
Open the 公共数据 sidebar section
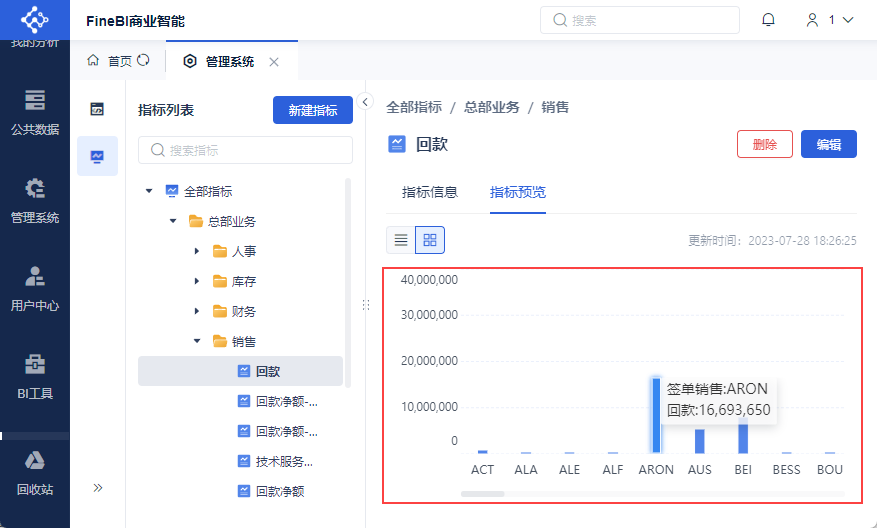tap(35, 112)
